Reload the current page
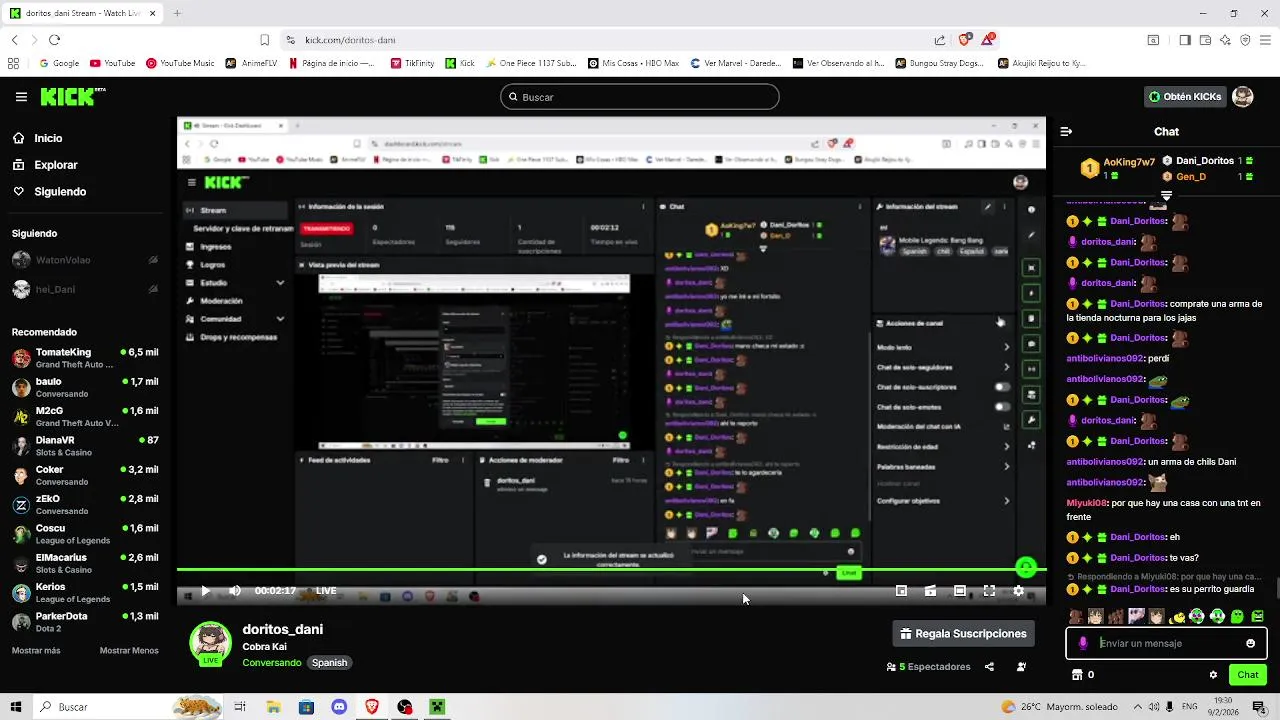Viewport: 1280px width, 720px height. pyautogui.click(x=54, y=40)
